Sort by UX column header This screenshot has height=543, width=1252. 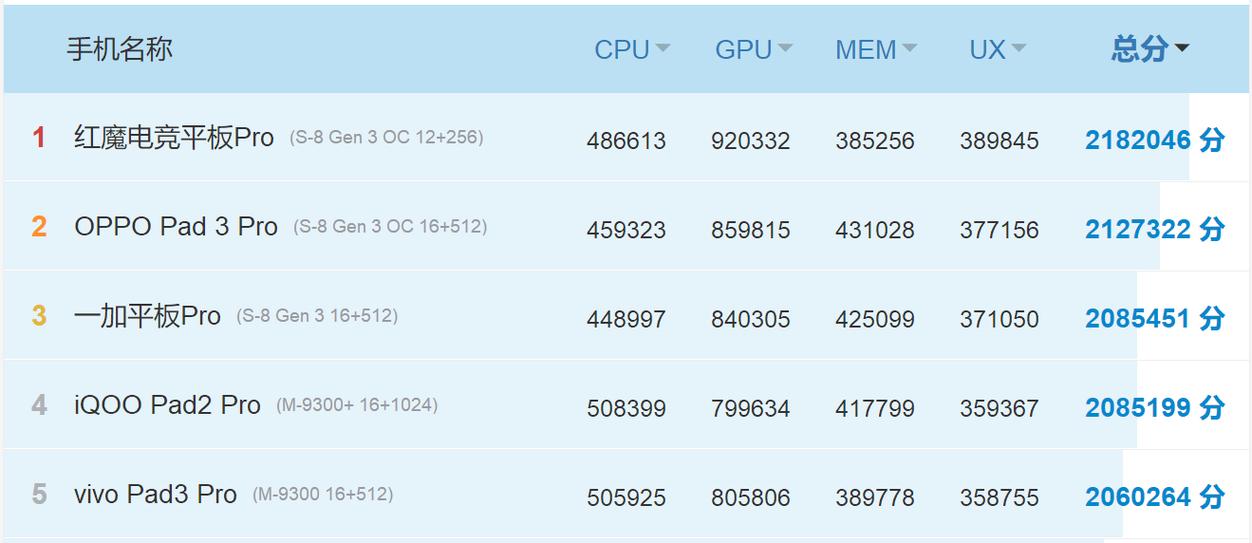(997, 50)
